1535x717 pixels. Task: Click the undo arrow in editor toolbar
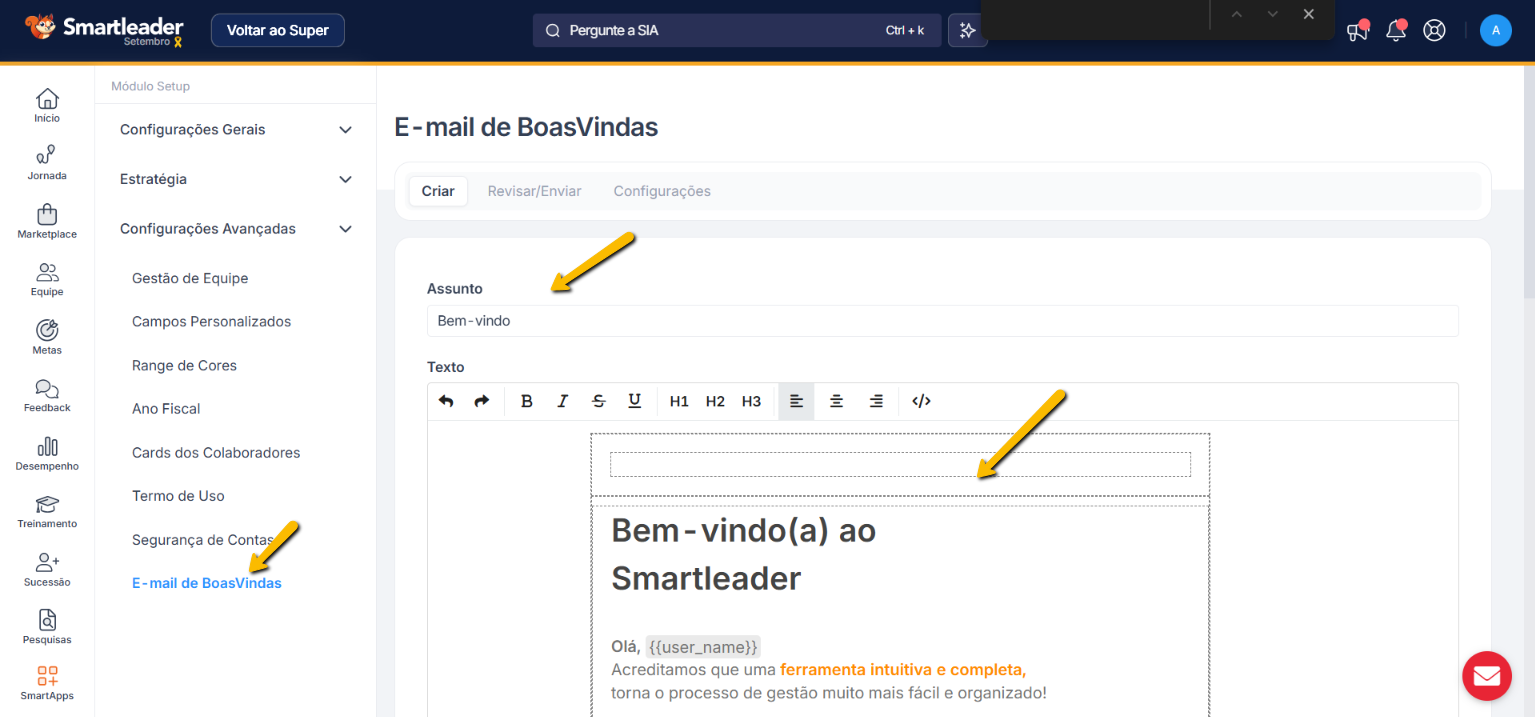pos(446,401)
